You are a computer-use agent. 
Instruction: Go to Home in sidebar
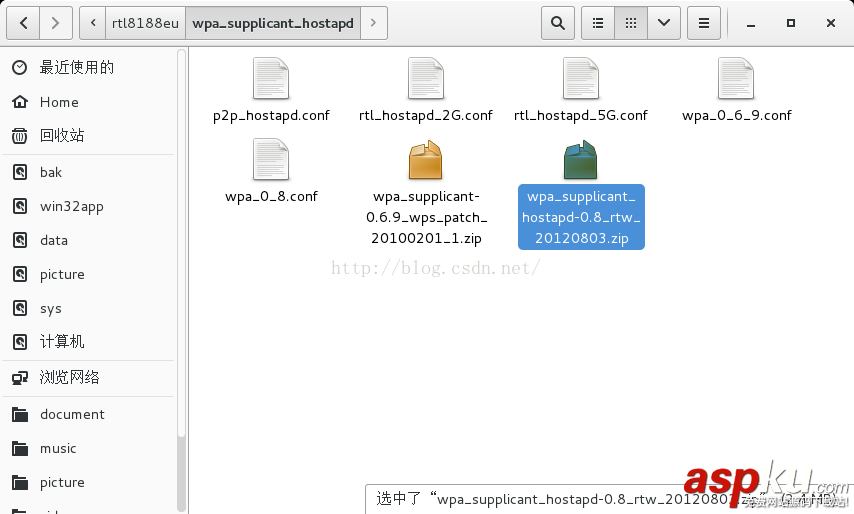pyautogui.click(x=89, y=102)
